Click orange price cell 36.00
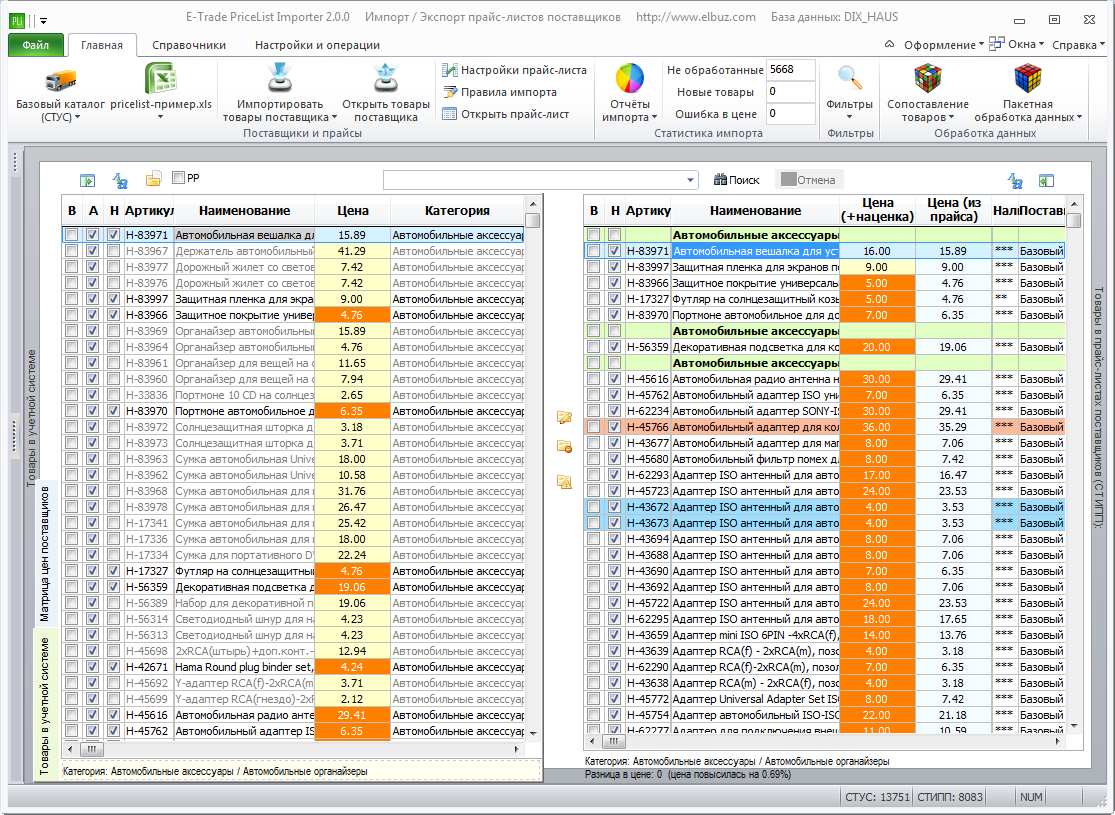Image resolution: width=1115 pixels, height=815 pixels. 877,427
